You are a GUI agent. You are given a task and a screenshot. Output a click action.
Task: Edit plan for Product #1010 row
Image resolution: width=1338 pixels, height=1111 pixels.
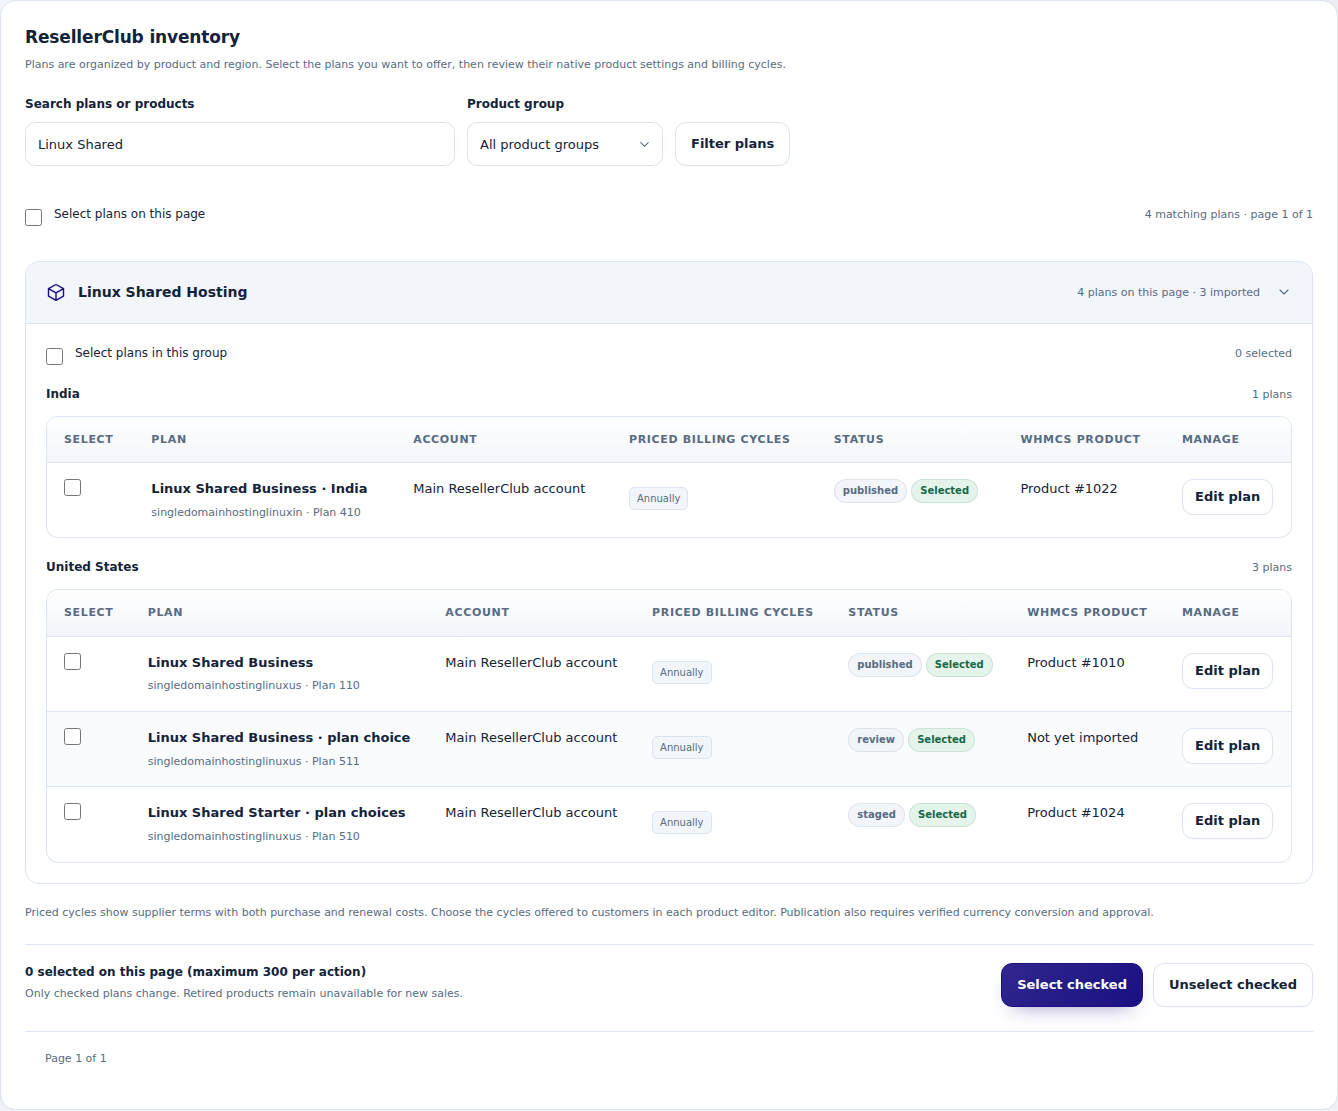[x=1227, y=671]
